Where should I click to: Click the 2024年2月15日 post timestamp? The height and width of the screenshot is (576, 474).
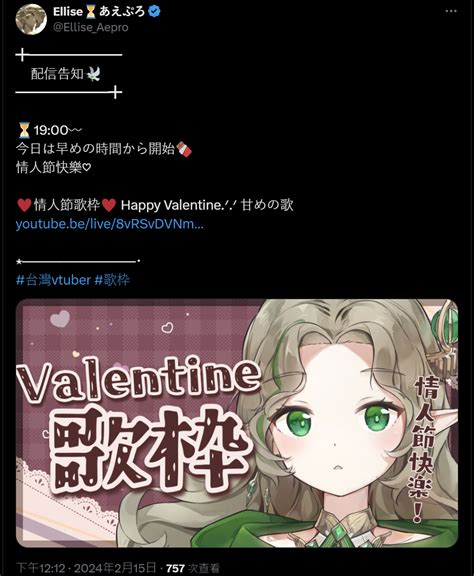[x=115, y=568]
